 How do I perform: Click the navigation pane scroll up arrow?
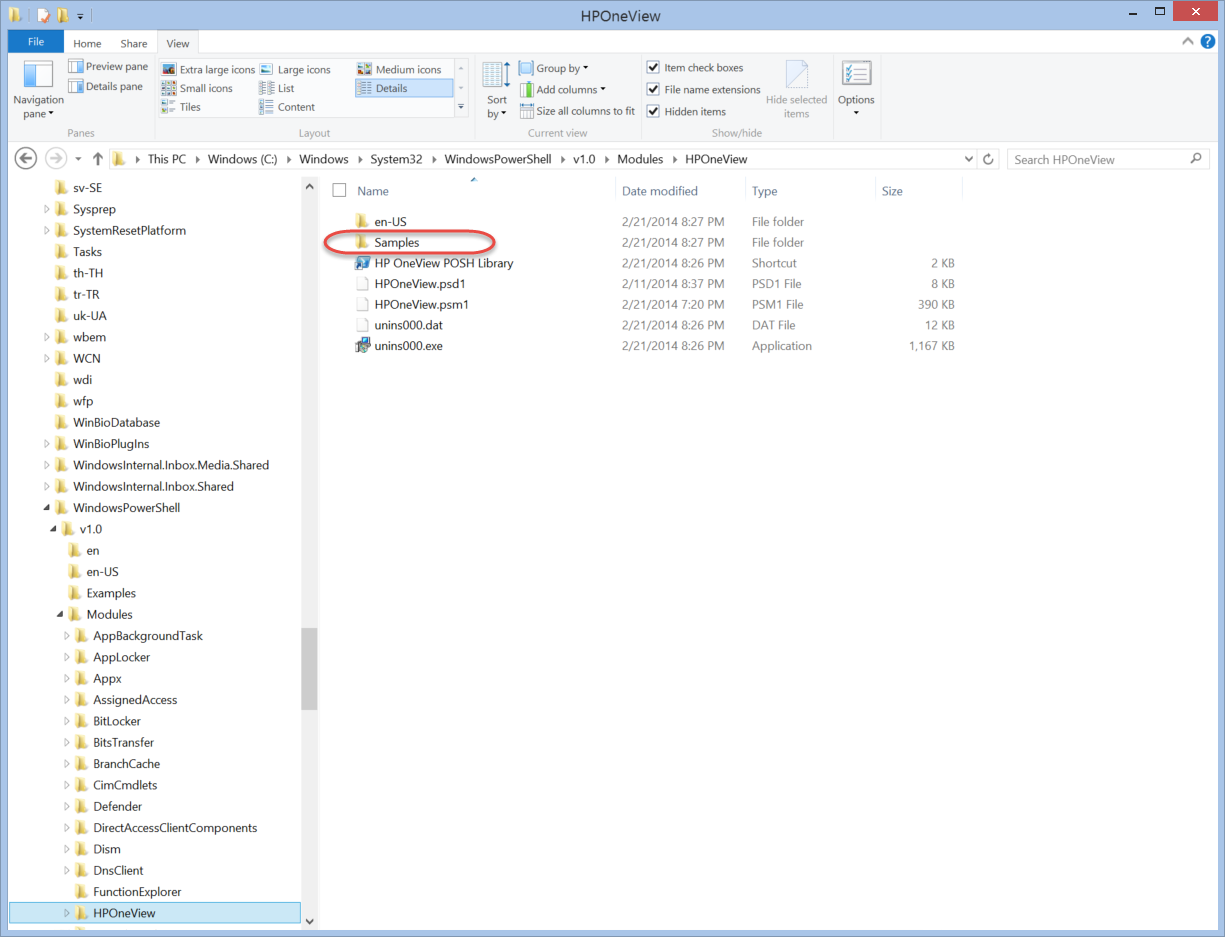309,187
